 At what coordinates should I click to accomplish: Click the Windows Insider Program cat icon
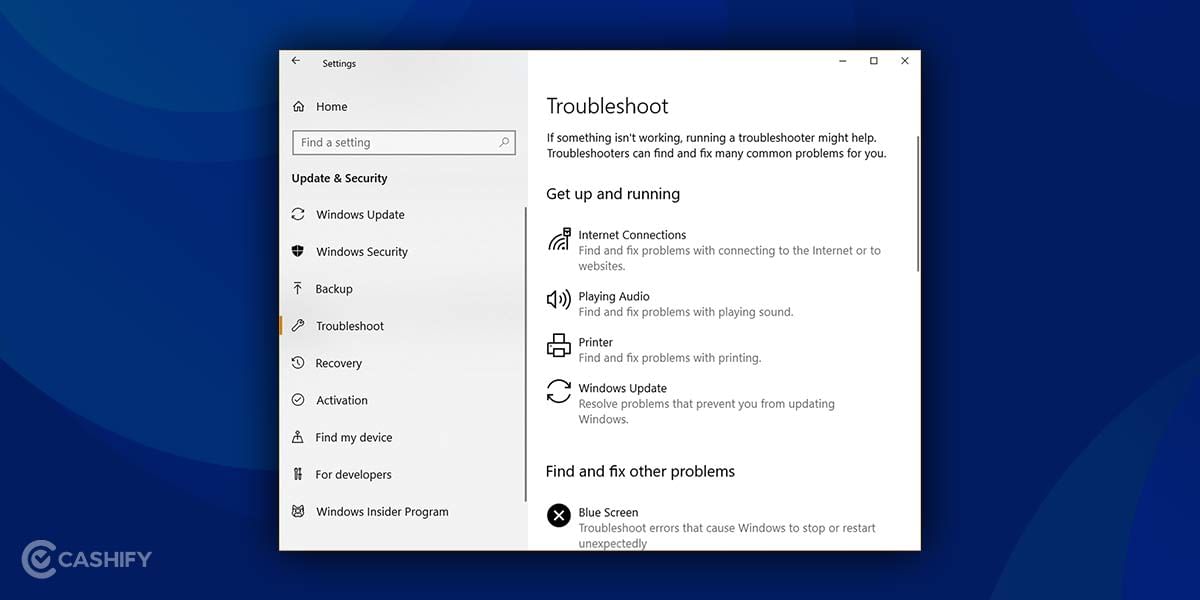pyautogui.click(x=298, y=511)
